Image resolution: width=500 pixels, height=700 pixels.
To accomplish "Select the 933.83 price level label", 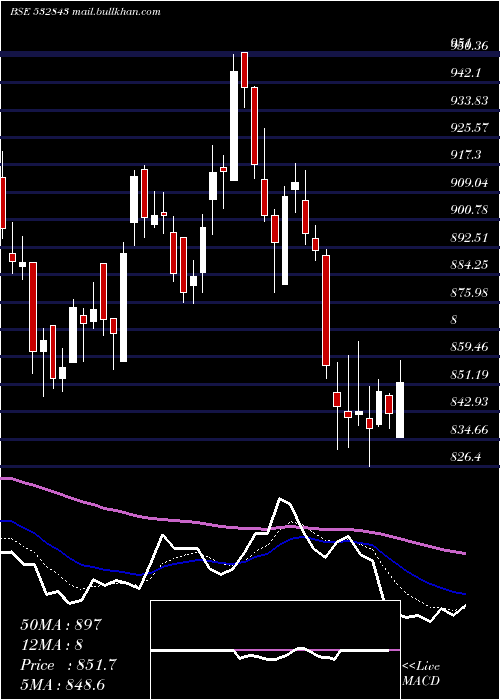I will pos(469,100).
